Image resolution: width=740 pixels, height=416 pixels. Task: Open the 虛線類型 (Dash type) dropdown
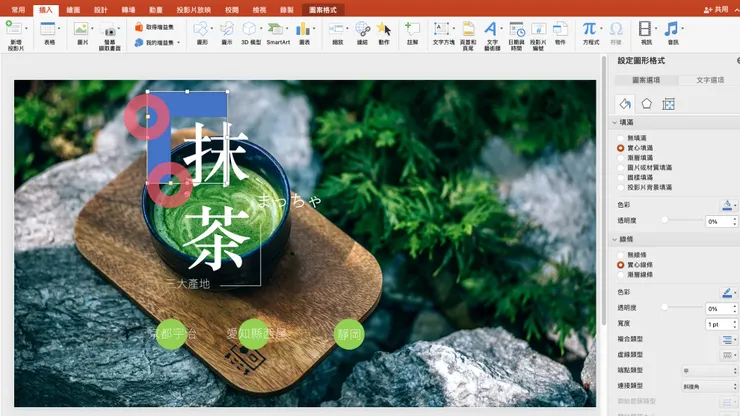[728, 355]
